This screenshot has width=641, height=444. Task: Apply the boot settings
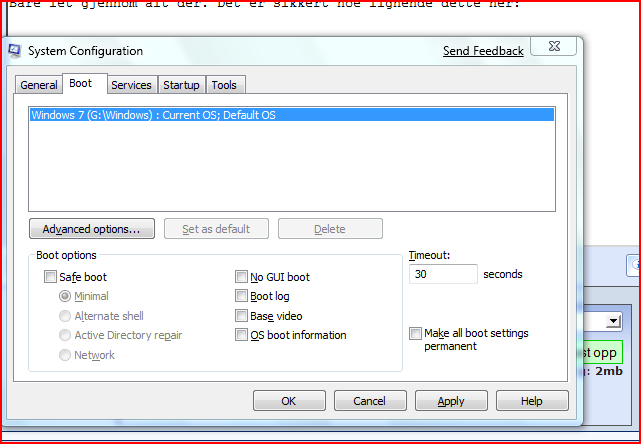pyautogui.click(x=451, y=401)
